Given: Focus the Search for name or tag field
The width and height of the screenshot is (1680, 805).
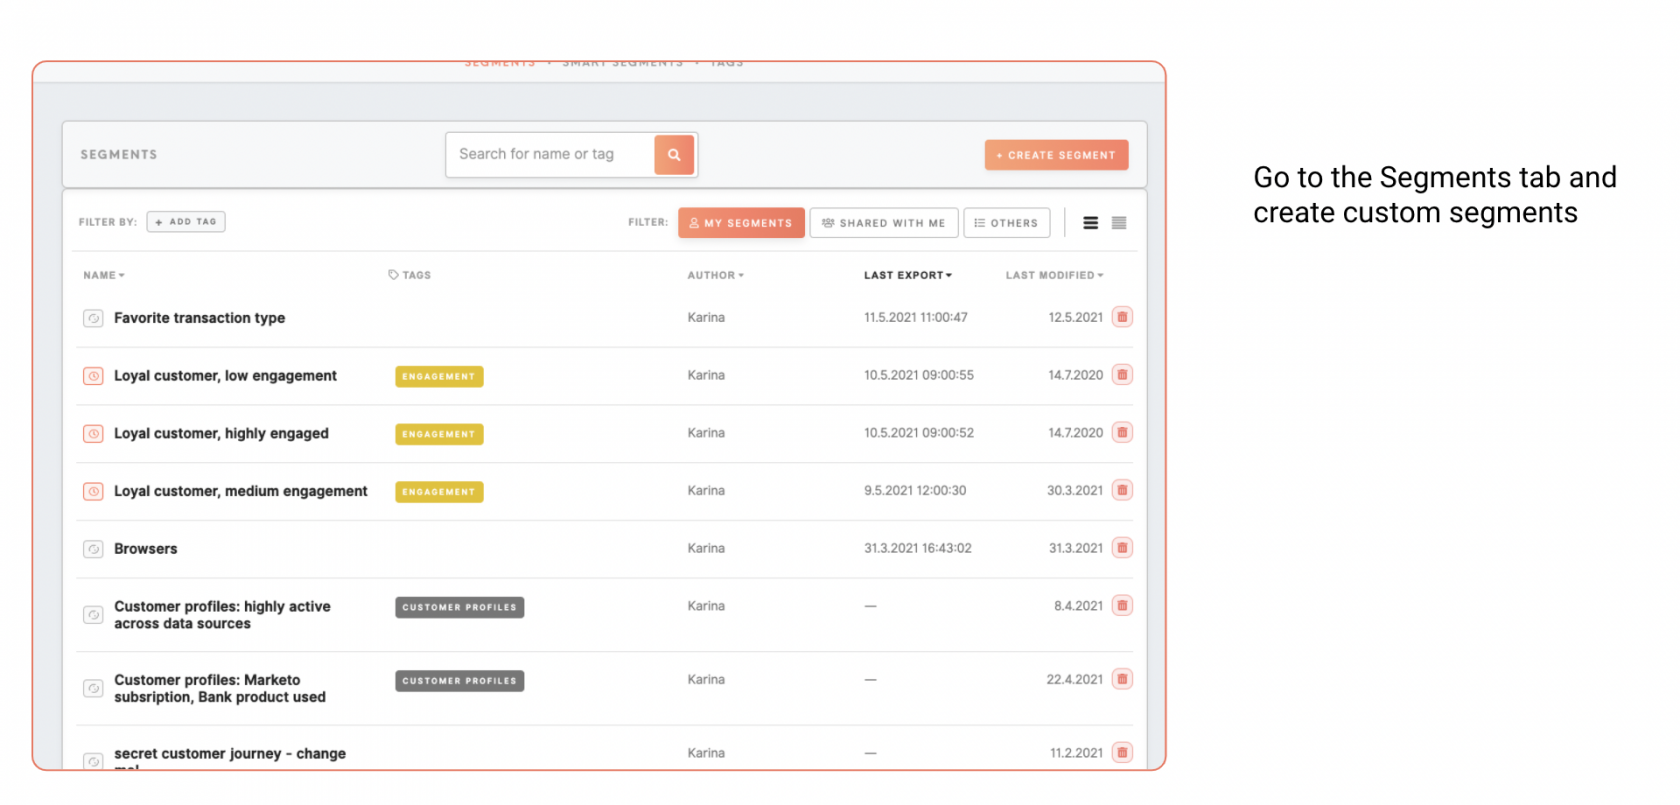Looking at the screenshot, I should point(551,155).
